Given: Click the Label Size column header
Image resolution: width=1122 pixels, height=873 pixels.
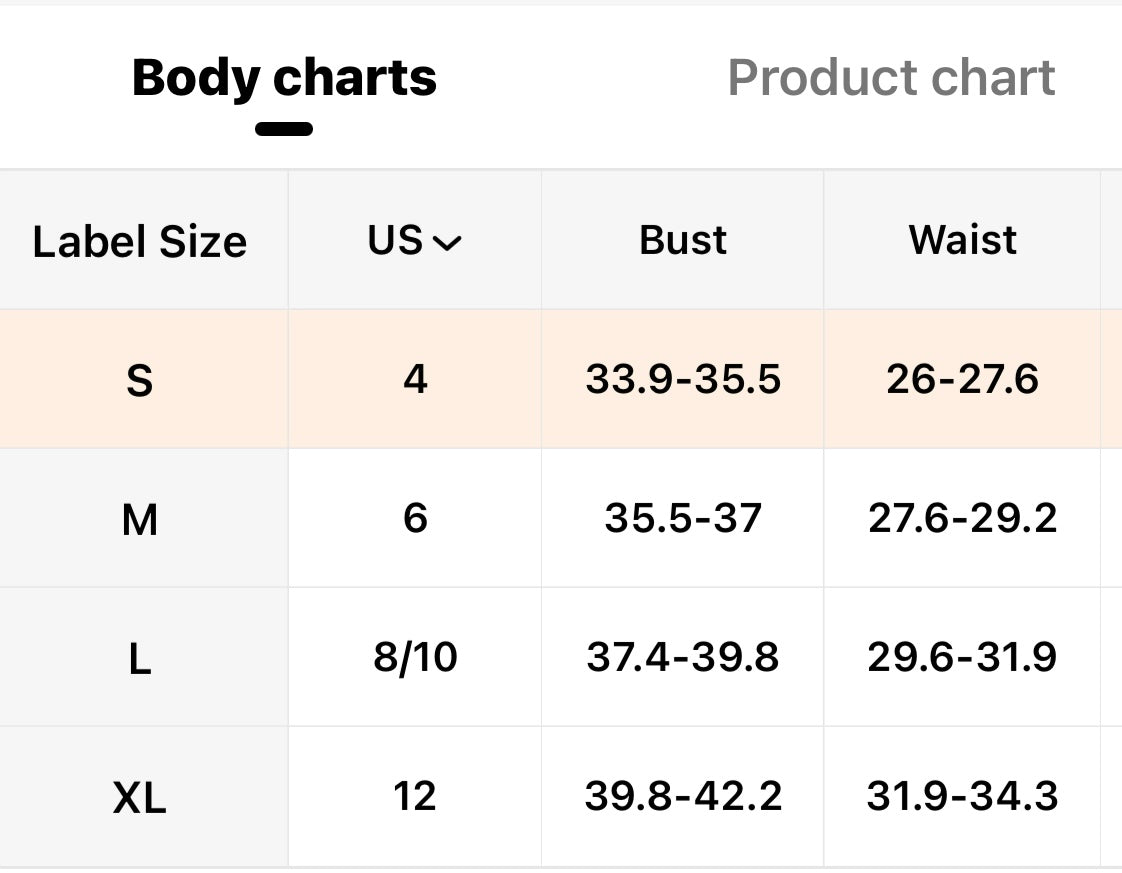Looking at the screenshot, I should 140,241.
